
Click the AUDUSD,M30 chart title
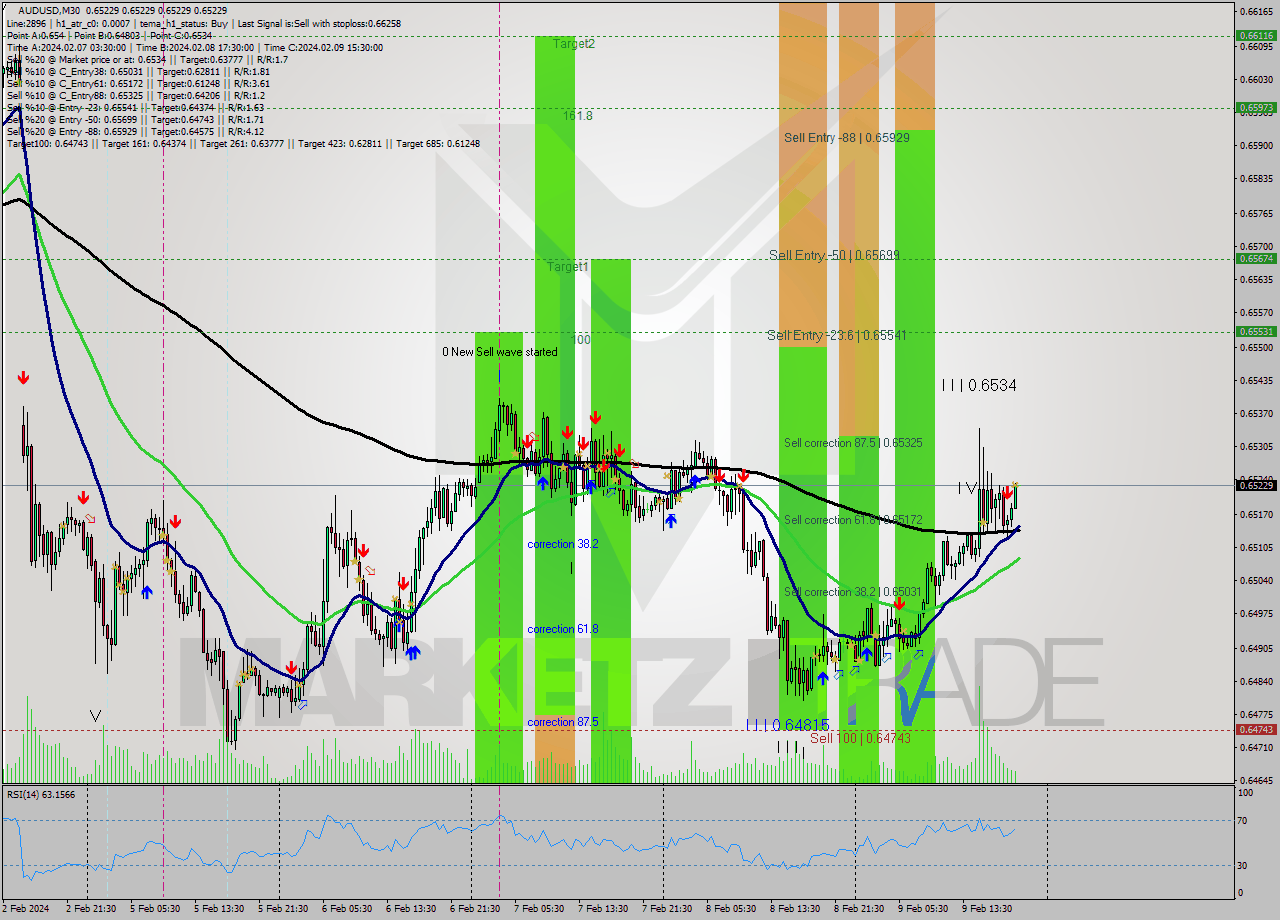click(49, 10)
